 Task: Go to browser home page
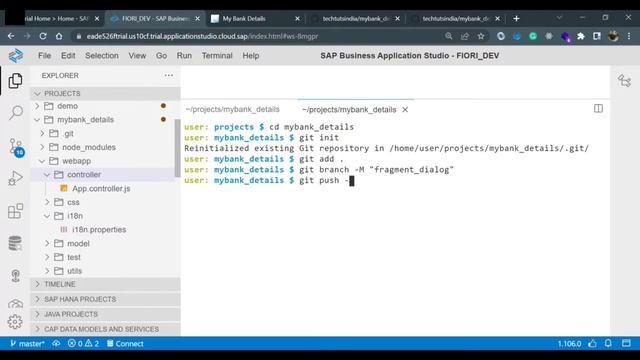(59, 36)
